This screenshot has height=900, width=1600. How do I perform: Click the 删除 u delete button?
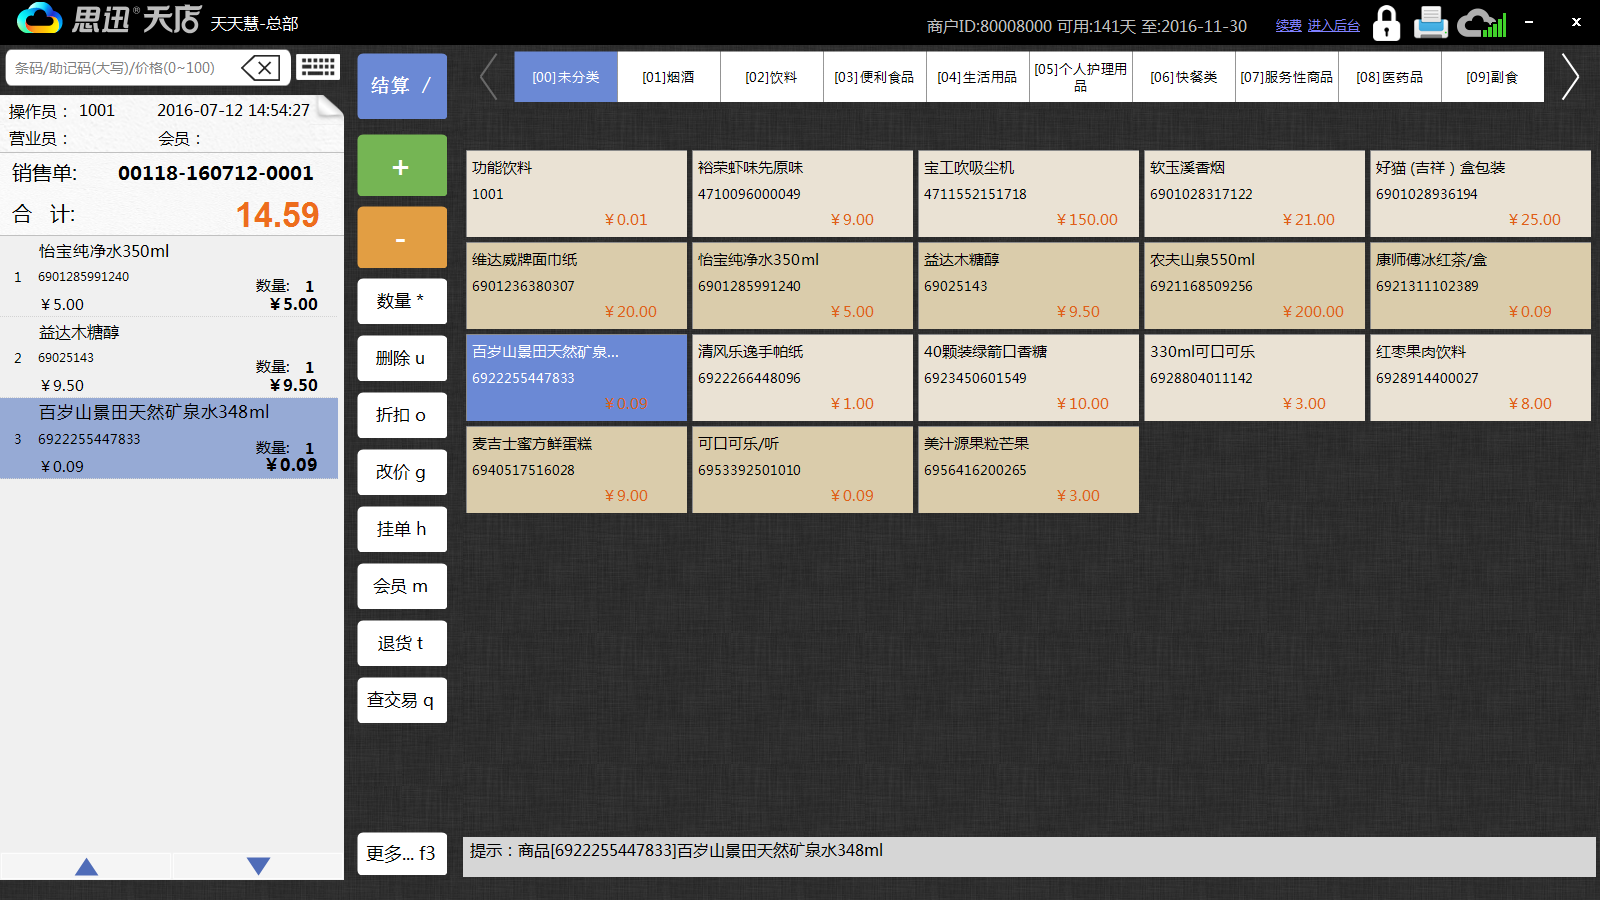402,358
